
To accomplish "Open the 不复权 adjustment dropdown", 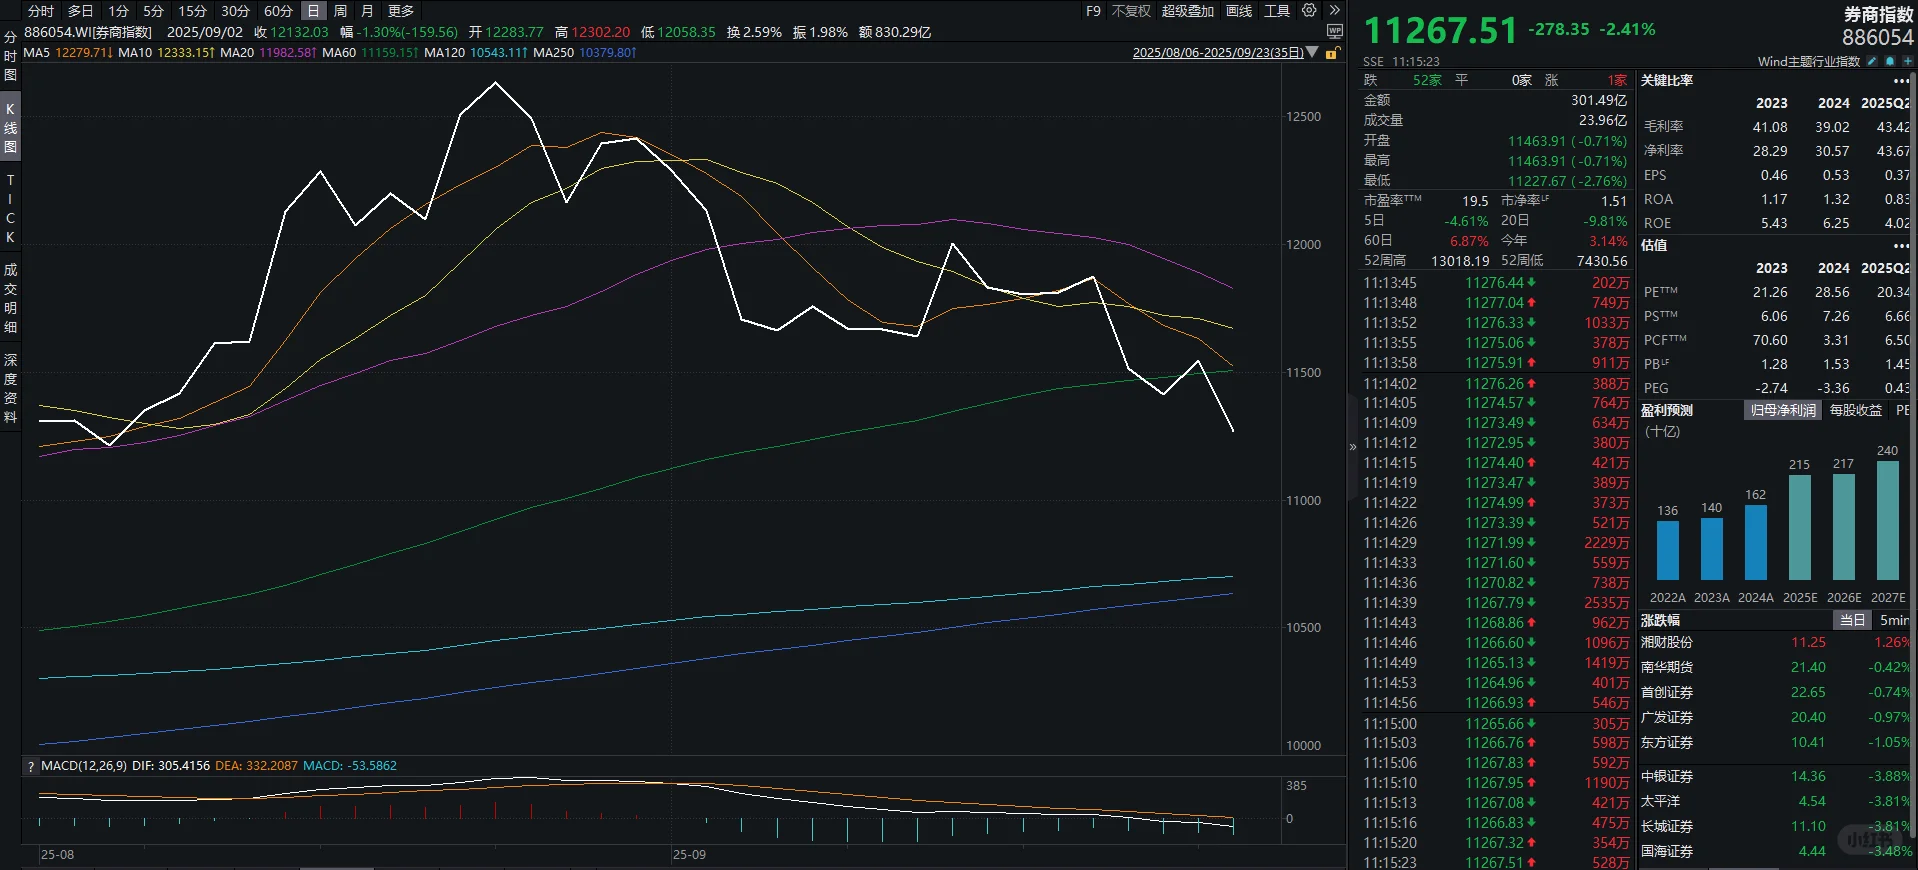I will pos(1132,11).
